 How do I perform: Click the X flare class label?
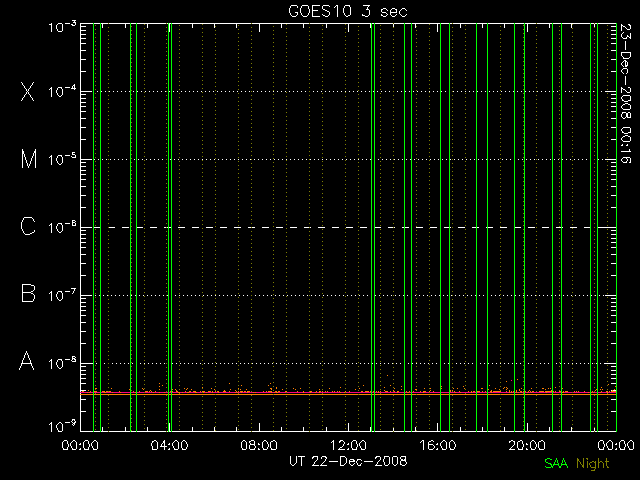click(27, 91)
